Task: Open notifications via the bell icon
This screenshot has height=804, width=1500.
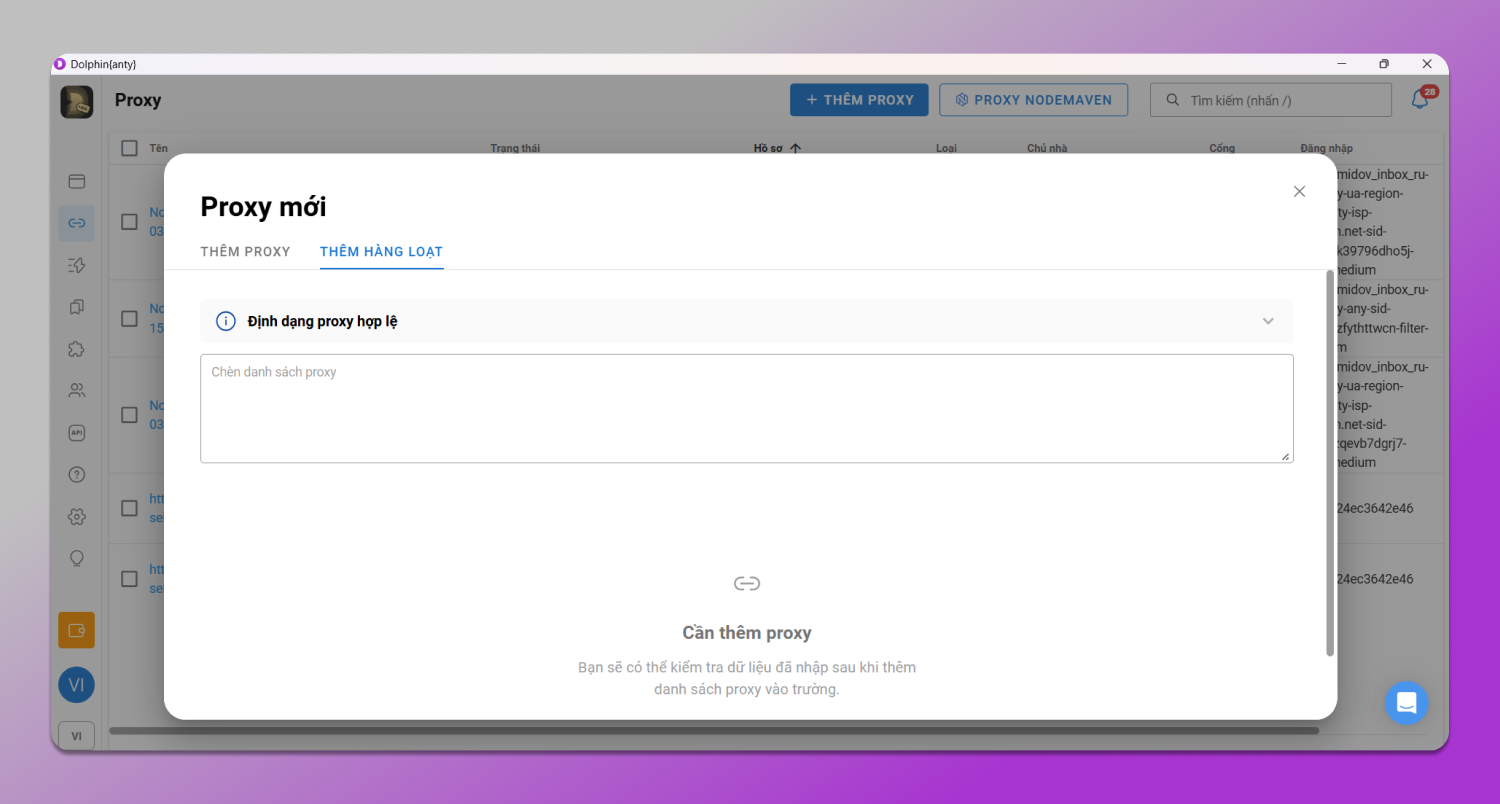Action: tap(1419, 99)
